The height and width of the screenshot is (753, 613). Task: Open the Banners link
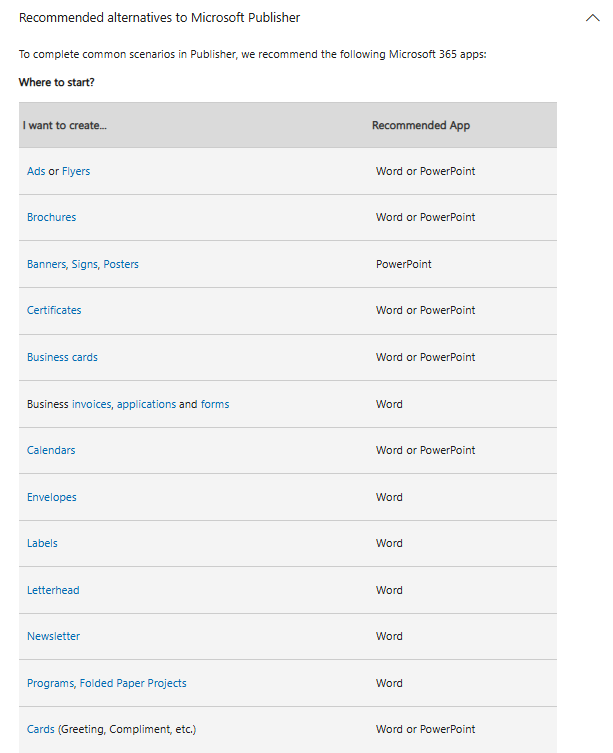point(48,264)
